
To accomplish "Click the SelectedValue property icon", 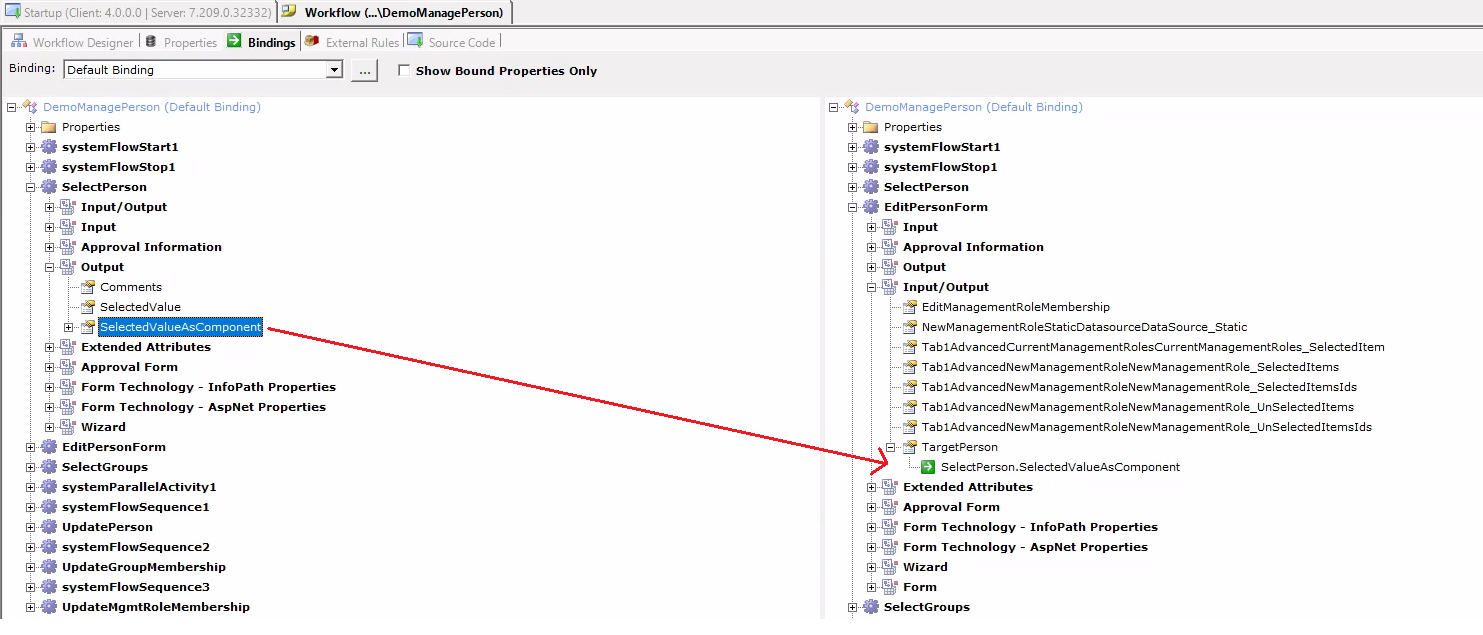I will coord(88,307).
